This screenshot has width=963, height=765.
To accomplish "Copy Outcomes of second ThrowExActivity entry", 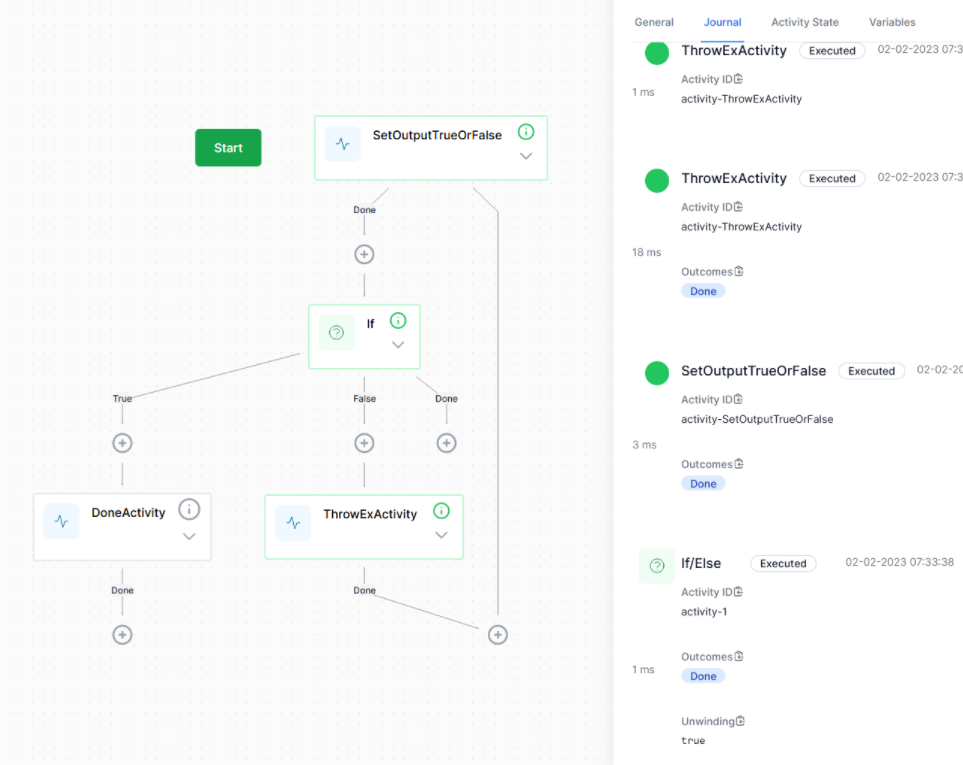I will coord(739,271).
